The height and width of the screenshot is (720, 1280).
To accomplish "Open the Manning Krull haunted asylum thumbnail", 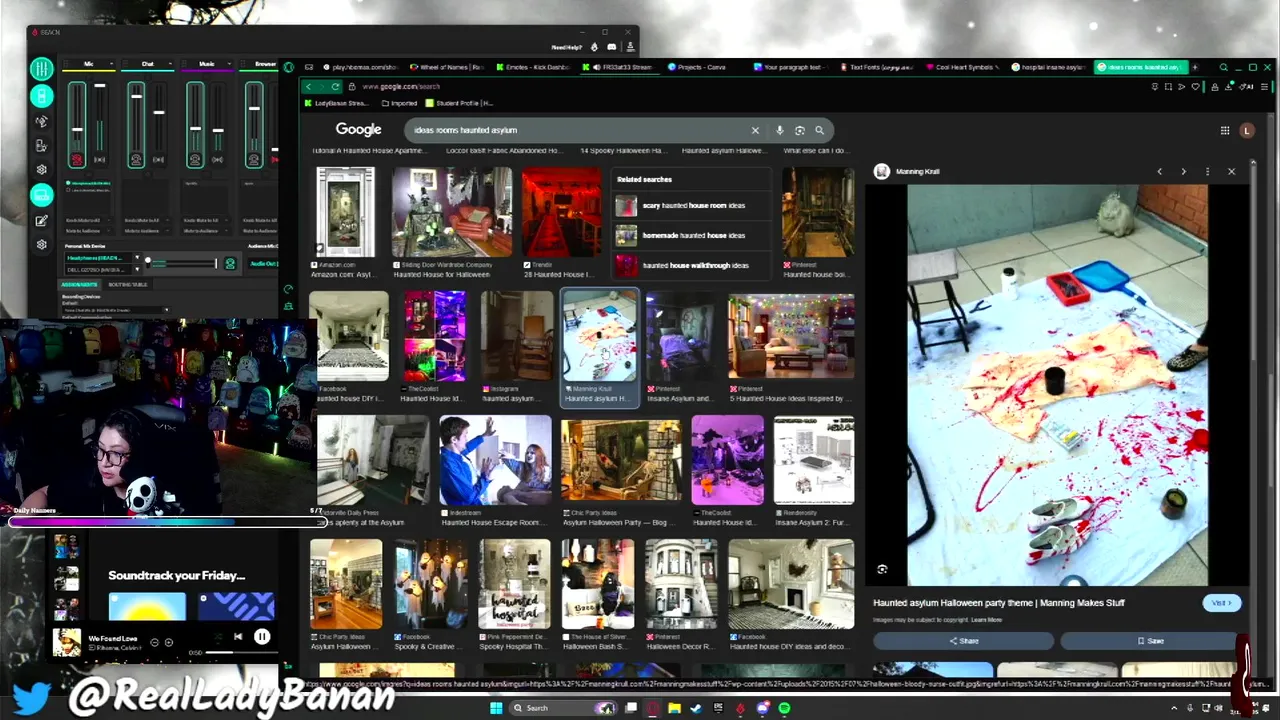I will 599,337.
